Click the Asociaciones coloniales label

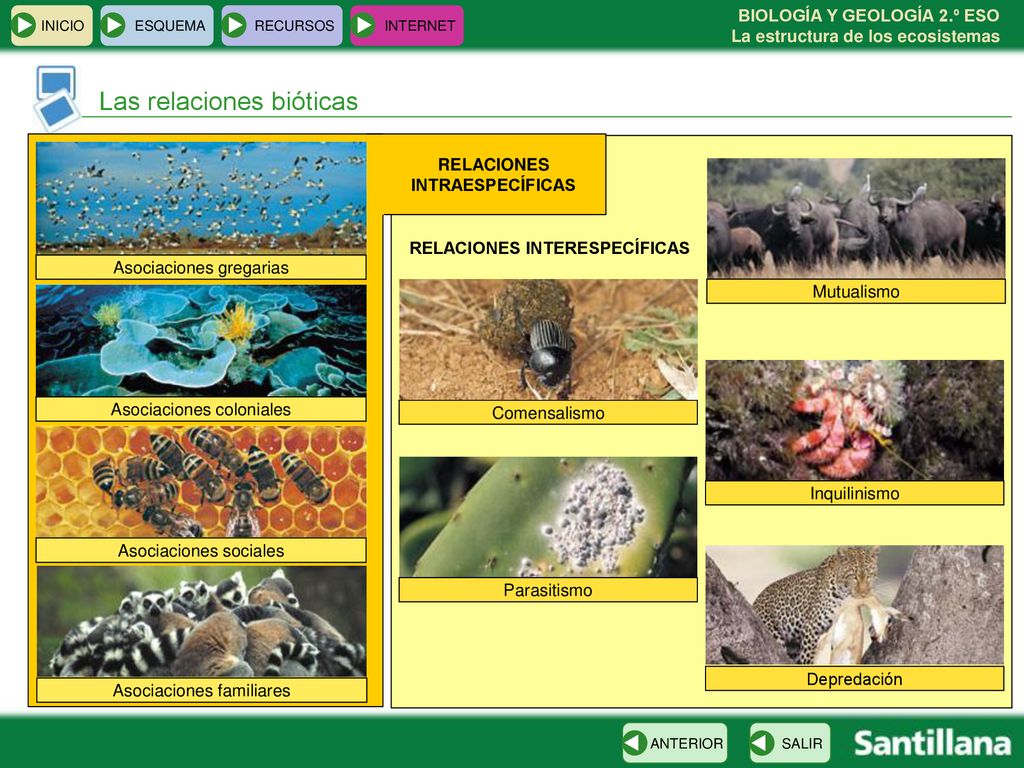[201, 409]
